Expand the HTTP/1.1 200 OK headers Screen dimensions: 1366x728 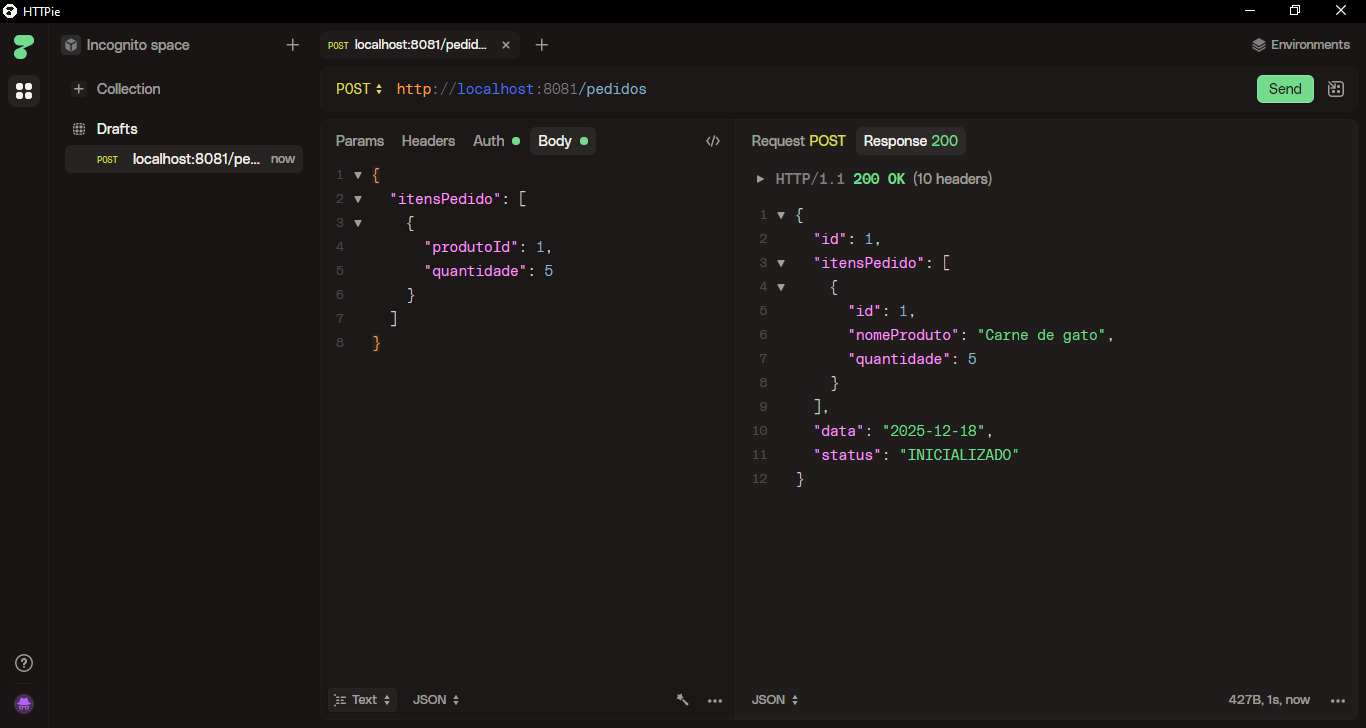(x=761, y=179)
